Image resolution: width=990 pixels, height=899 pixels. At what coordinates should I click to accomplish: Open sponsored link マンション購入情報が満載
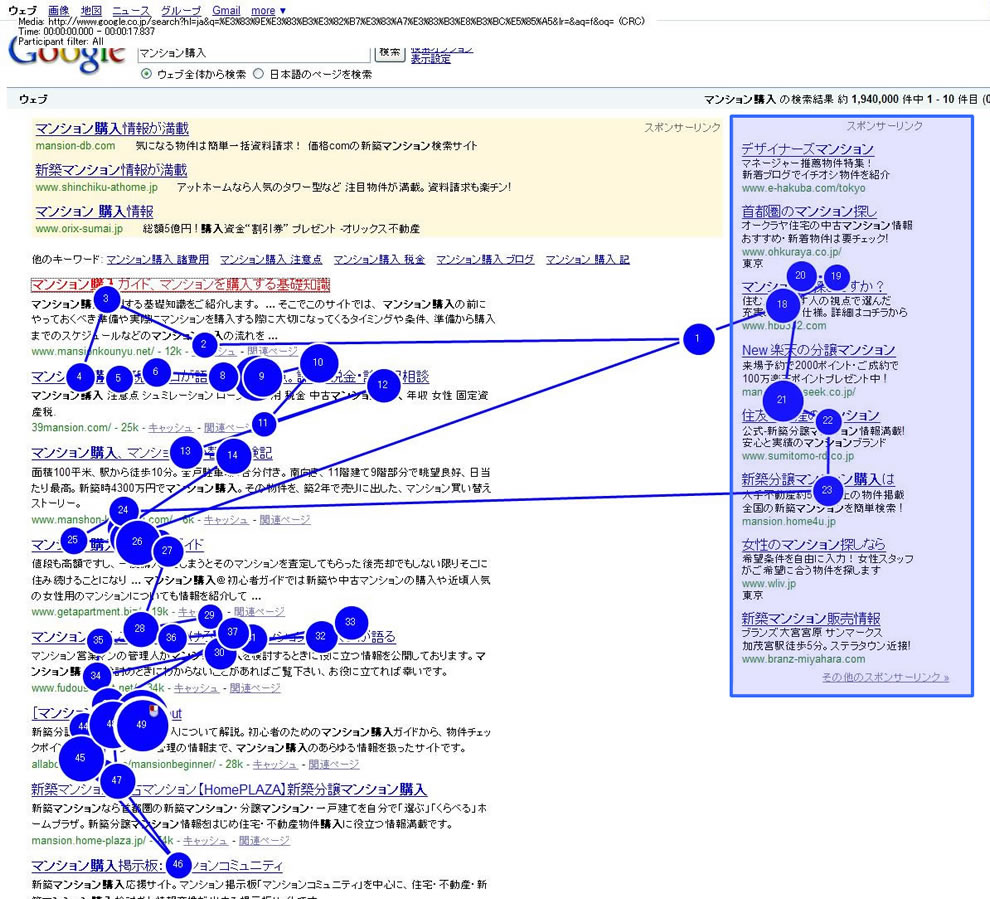coord(112,129)
